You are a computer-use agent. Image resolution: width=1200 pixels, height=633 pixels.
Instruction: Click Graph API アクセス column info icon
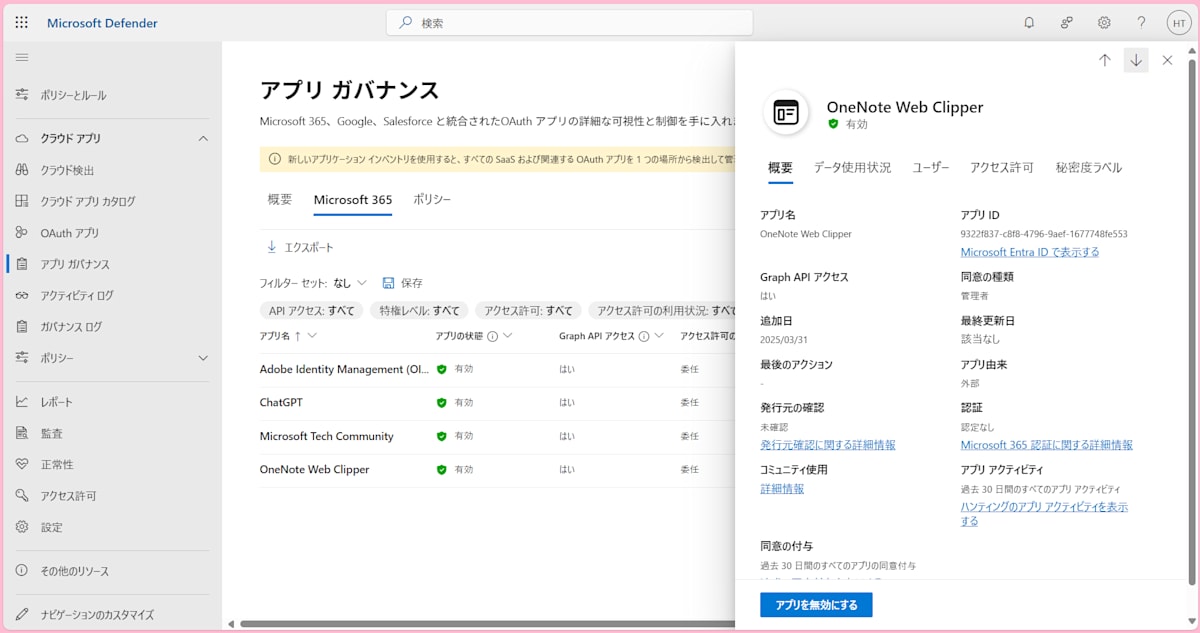(644, 337)
